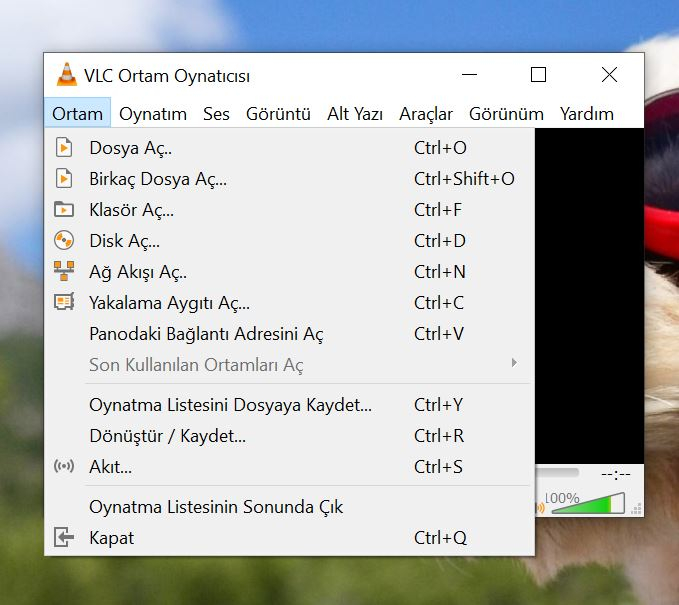Choose Dönüştür / Kaydet menu entry
679x605 pixels.
(x=167, y=436)
